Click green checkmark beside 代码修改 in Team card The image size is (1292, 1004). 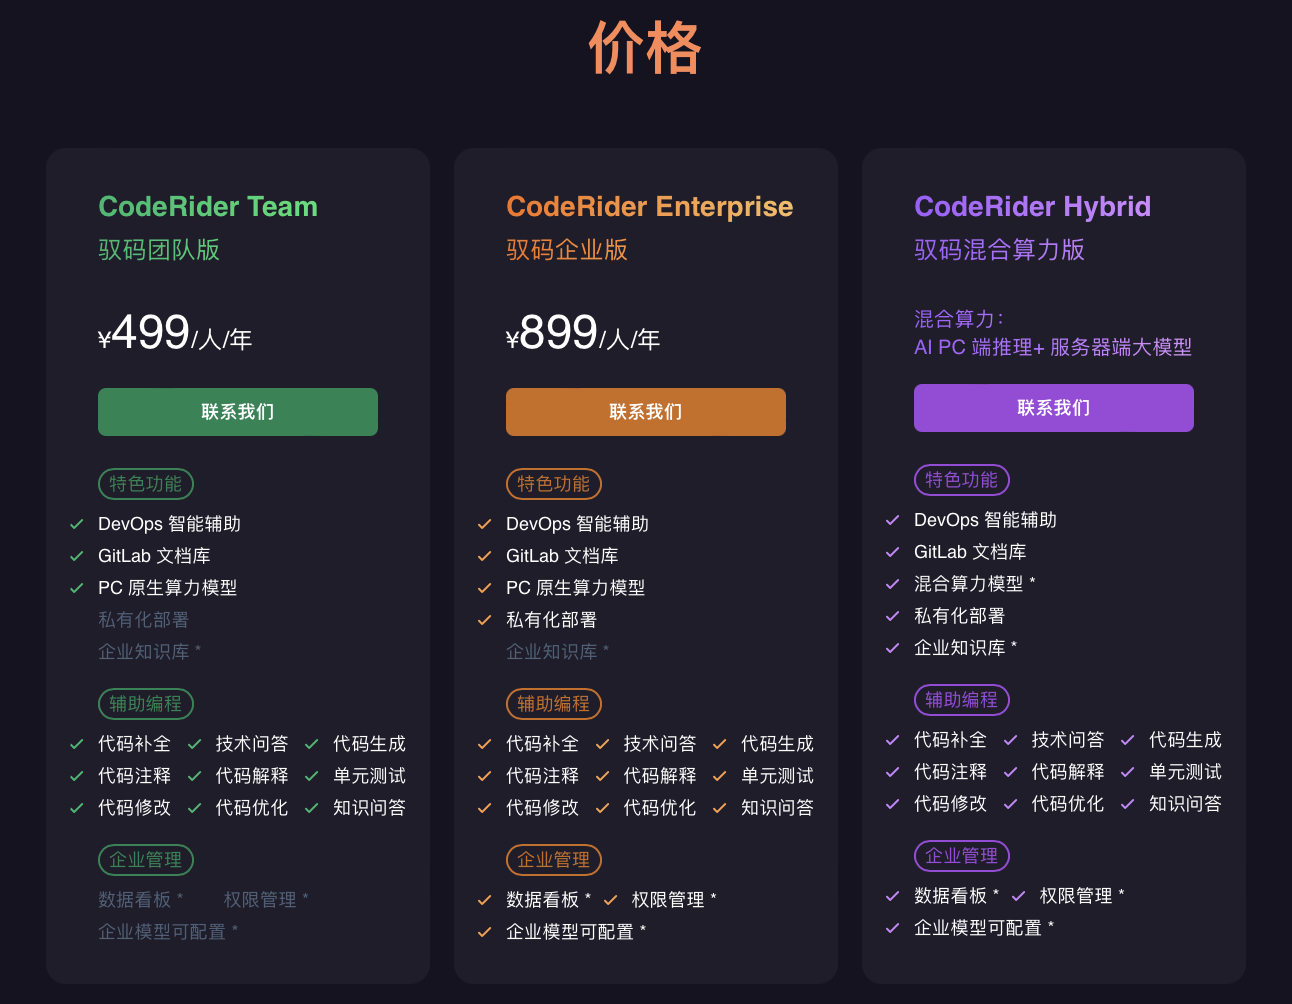(76, 808)
